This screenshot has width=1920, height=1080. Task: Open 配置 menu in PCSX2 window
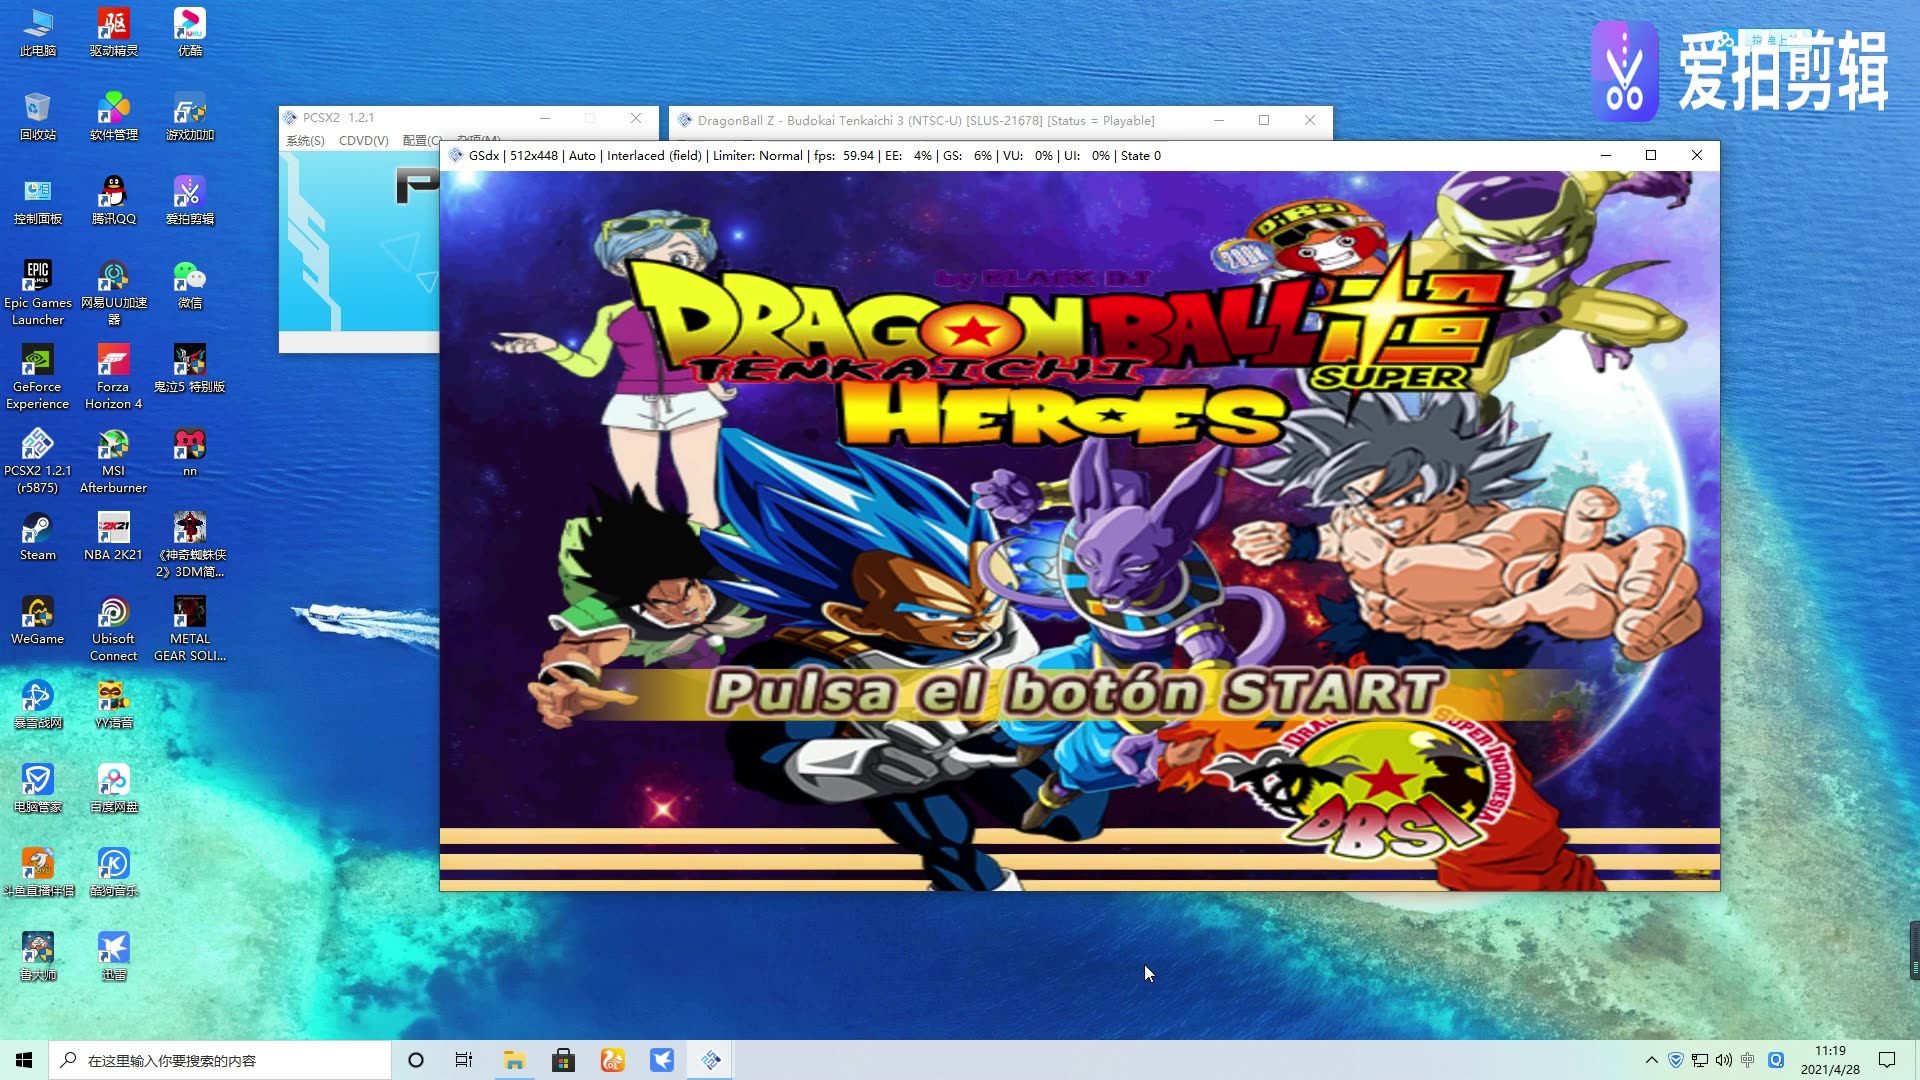[421, 140]
